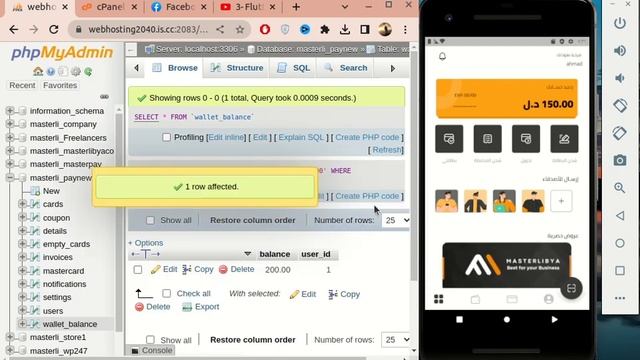Bookmark page with star icon
This screenshot has width=640, height=360.
coord(240,29)
